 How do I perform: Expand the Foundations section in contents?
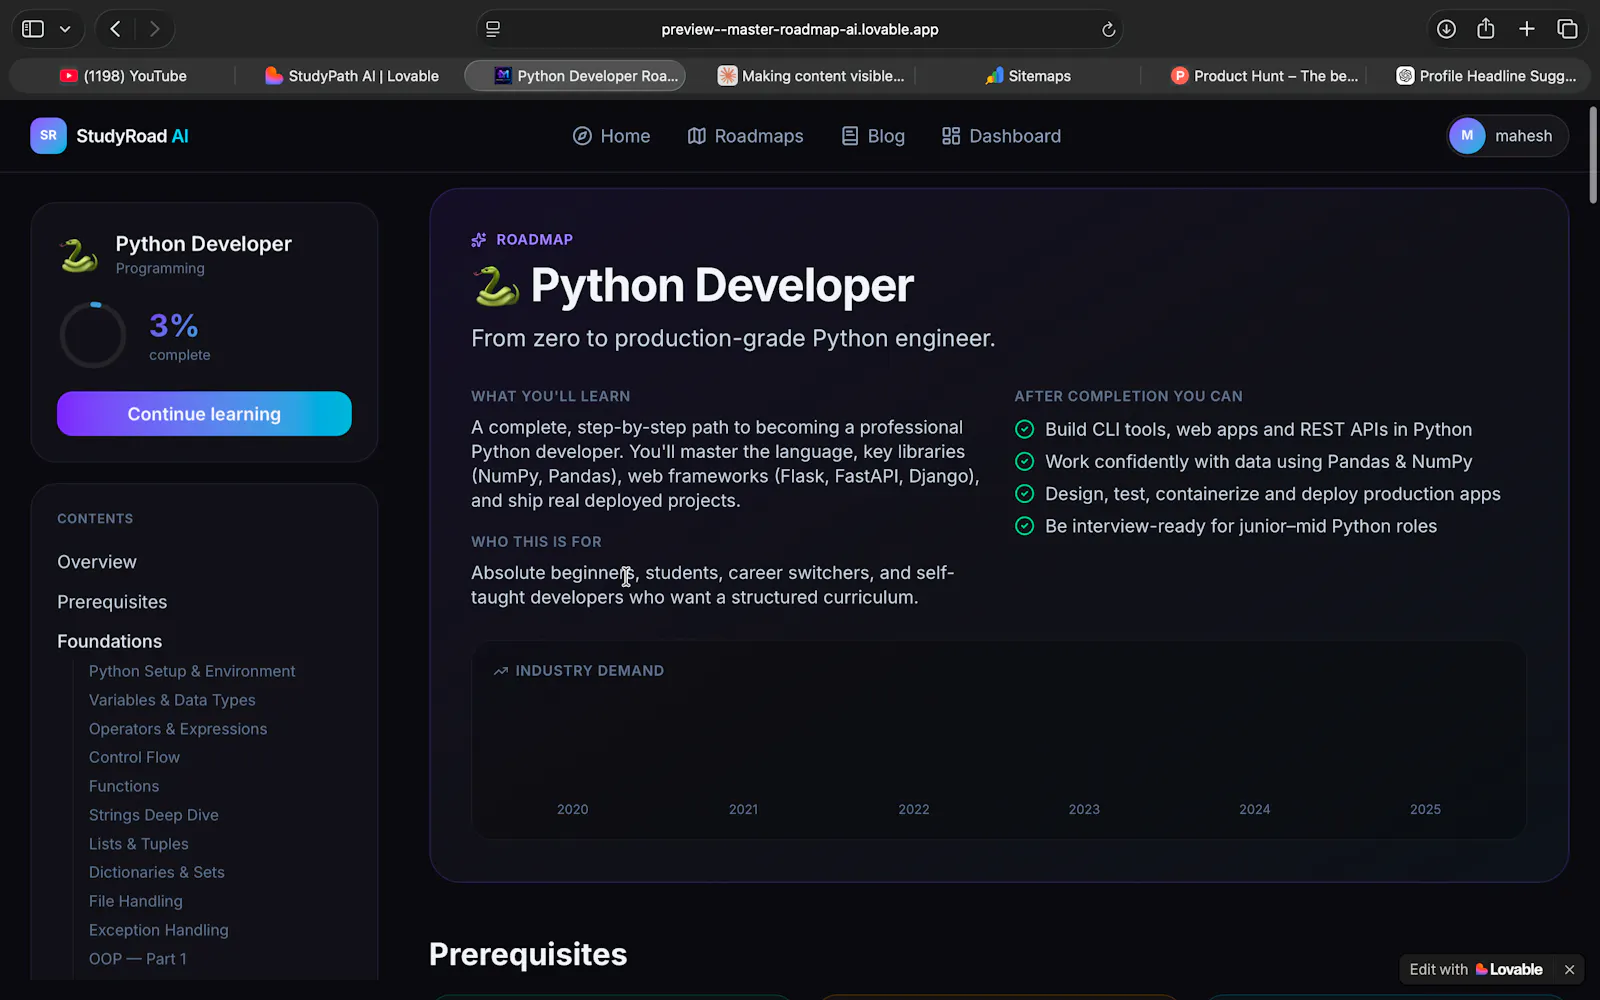click(109, 641)
